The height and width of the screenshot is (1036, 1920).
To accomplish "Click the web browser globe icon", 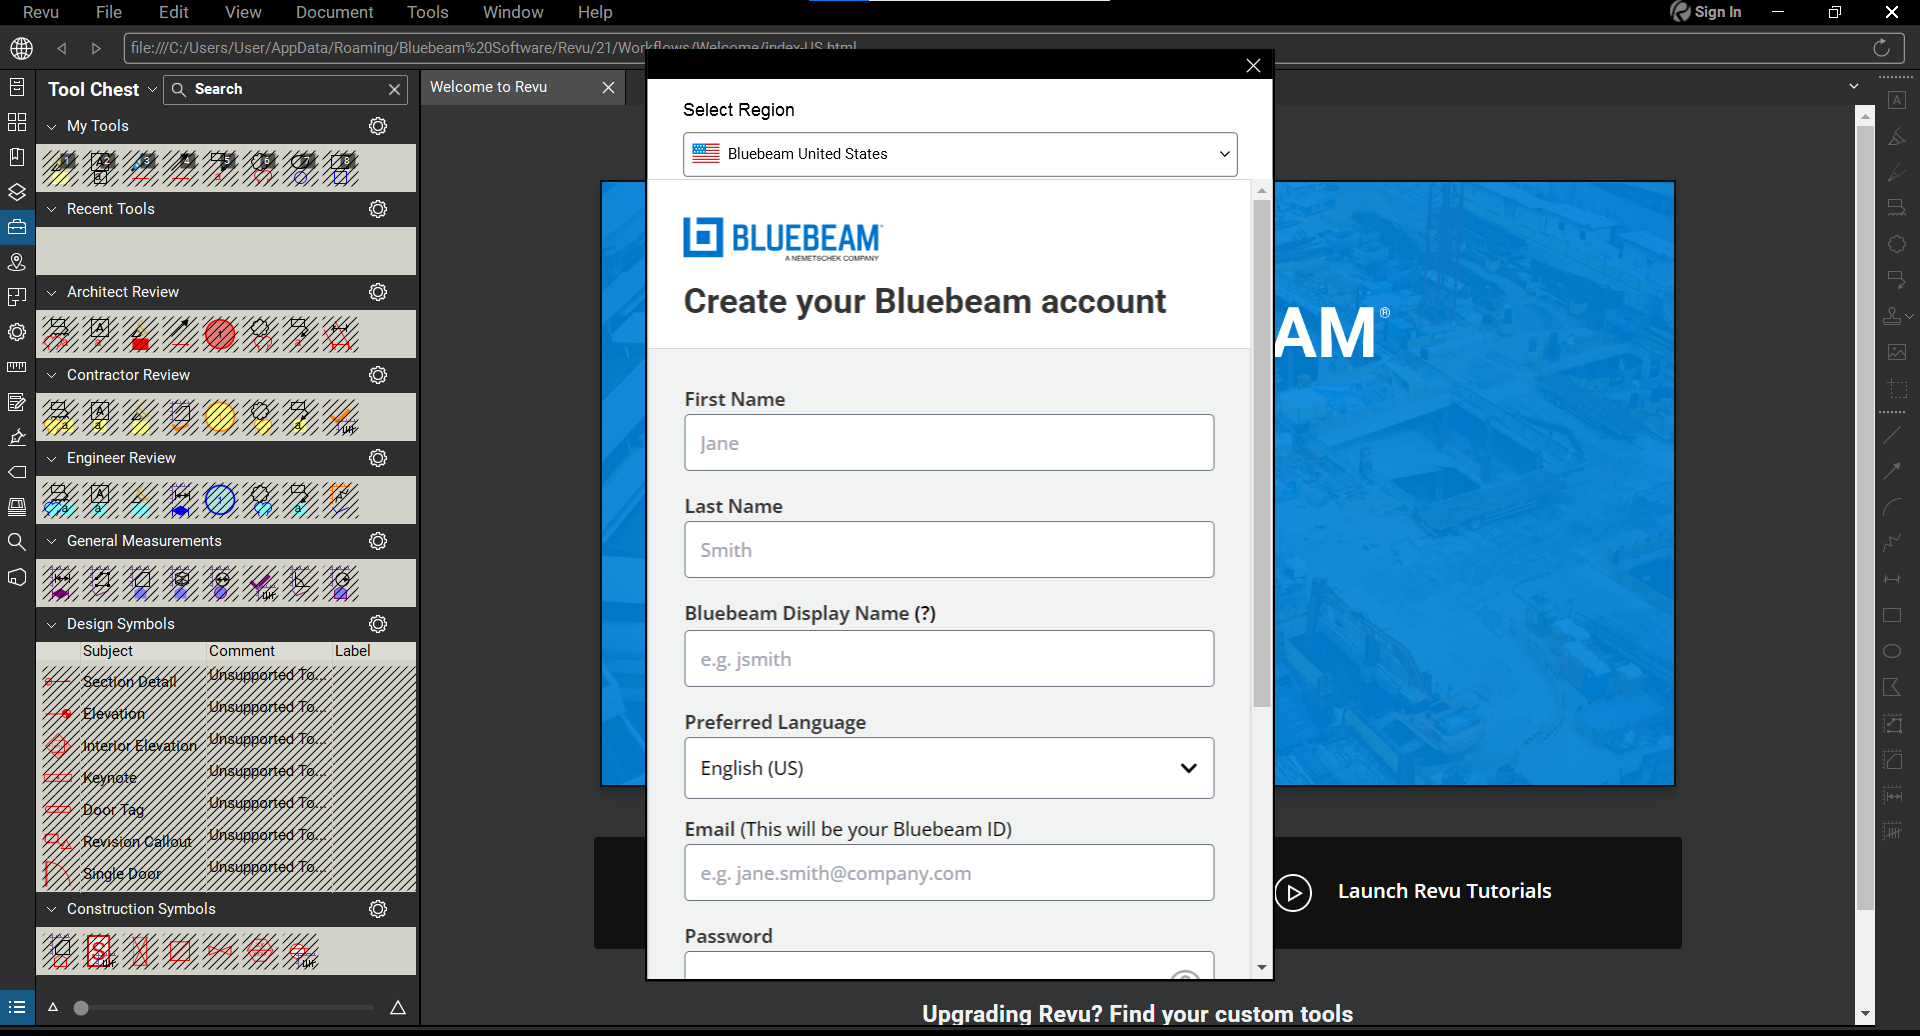I will click(21, 48).
